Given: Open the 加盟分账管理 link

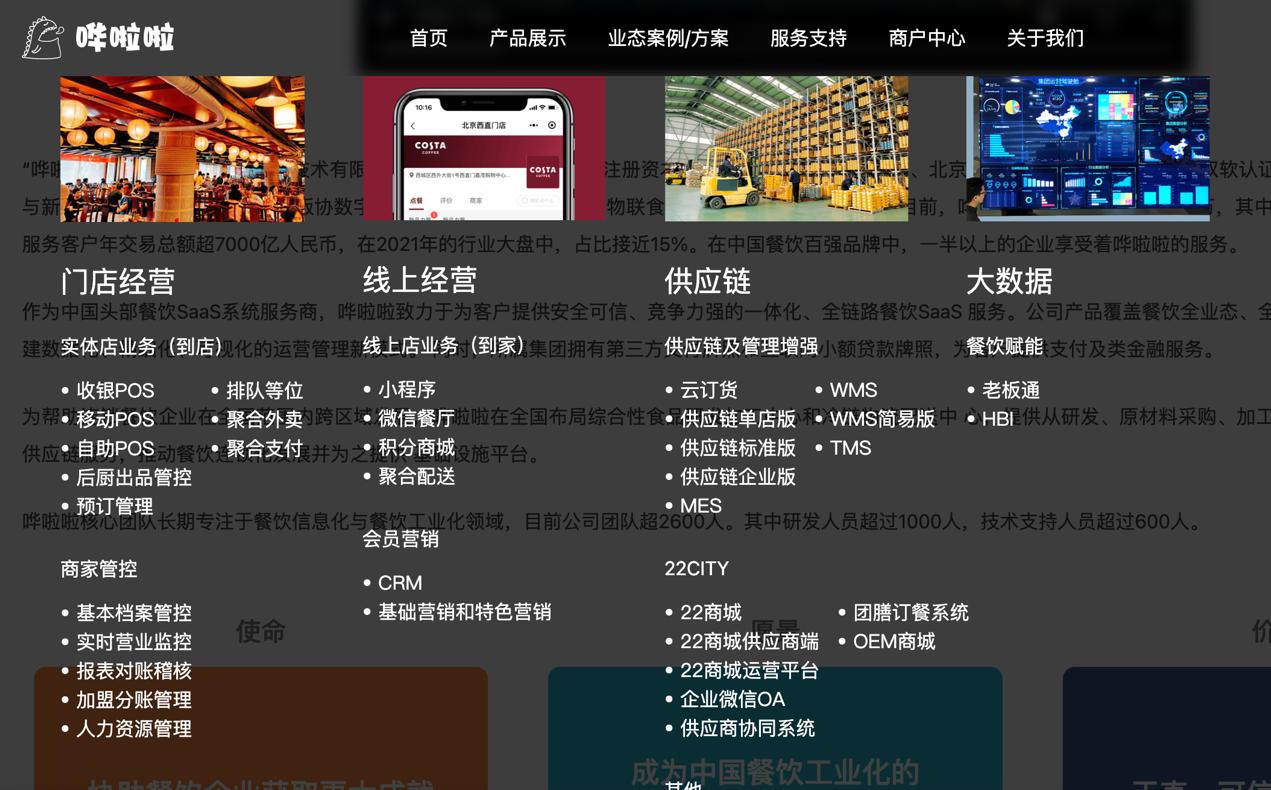Looking at the screenshot, I should [134, 699].
